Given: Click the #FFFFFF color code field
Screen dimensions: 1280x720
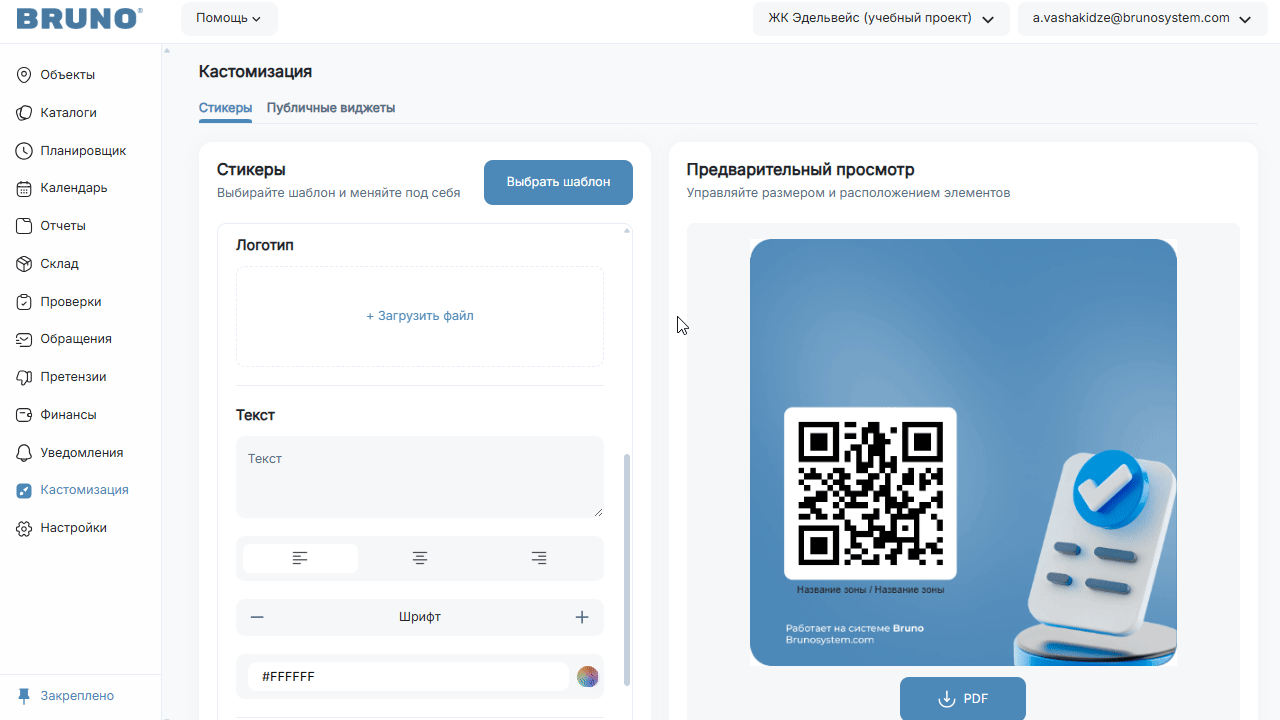Looking at the screenshot, I should point(408,677).
